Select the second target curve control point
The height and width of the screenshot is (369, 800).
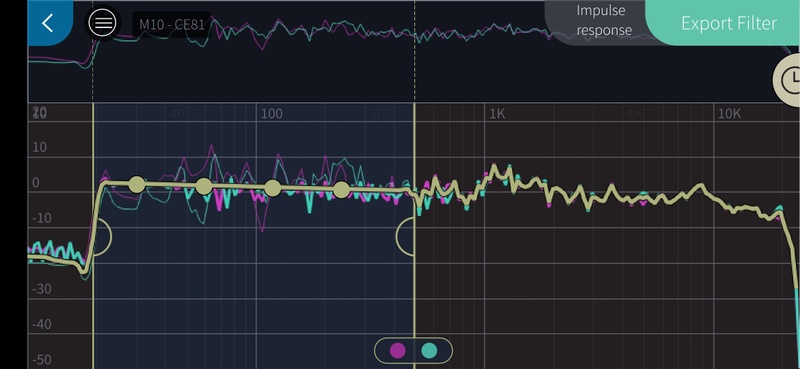coord(204,186)
